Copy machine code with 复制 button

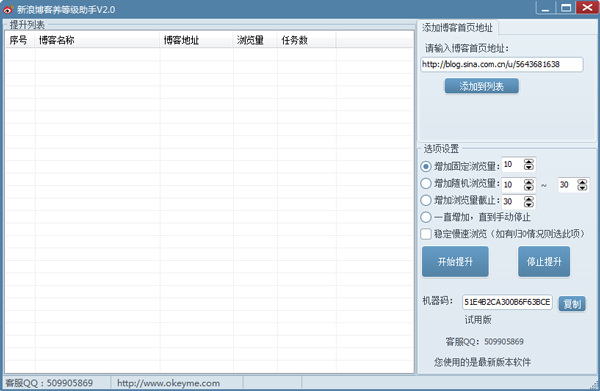[572, 304]
